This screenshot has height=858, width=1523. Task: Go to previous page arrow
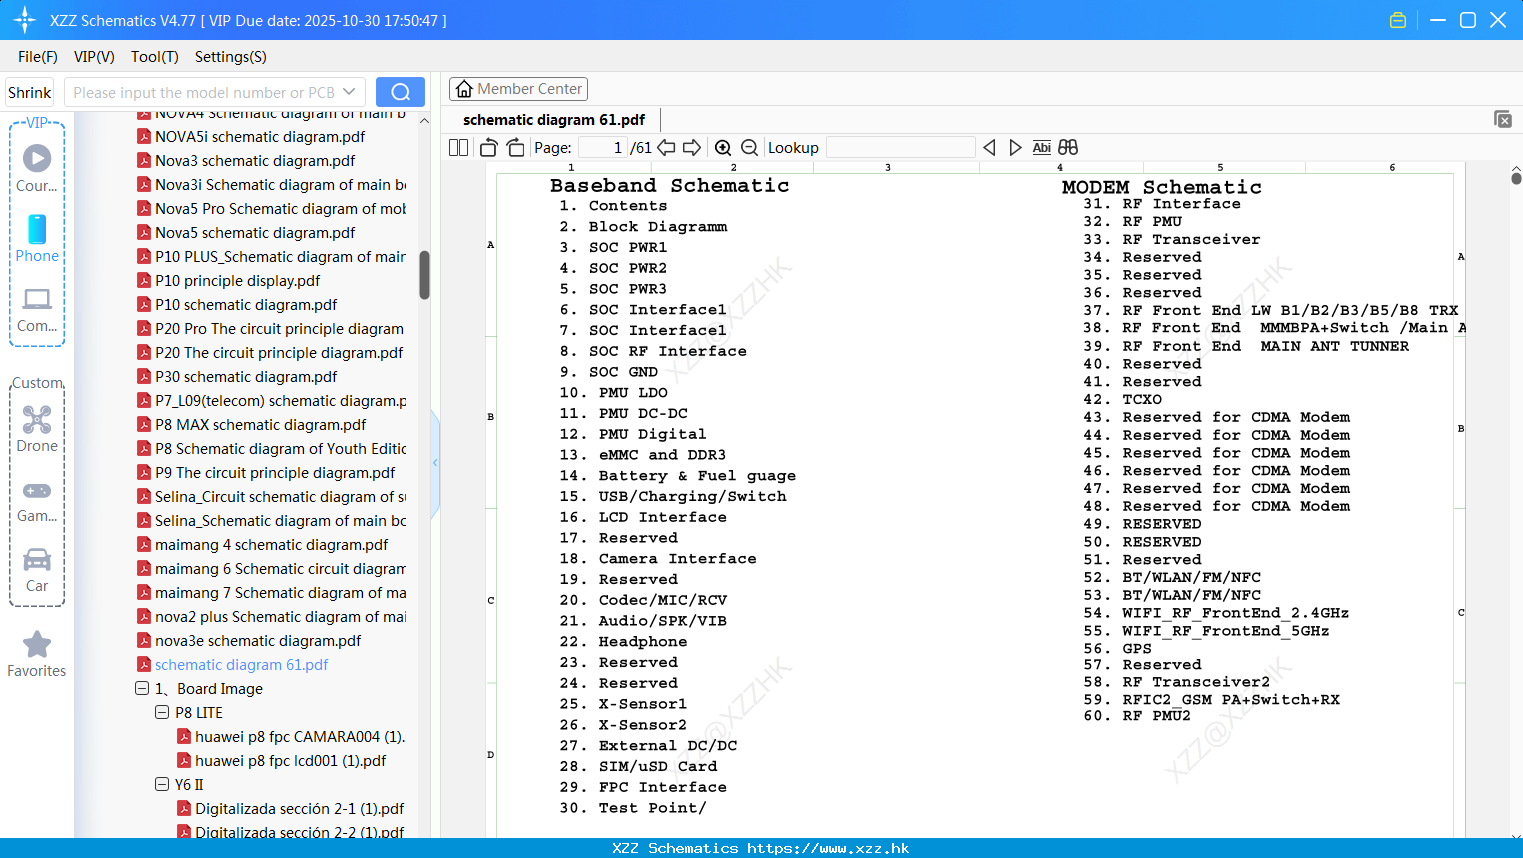pos(666,147)
